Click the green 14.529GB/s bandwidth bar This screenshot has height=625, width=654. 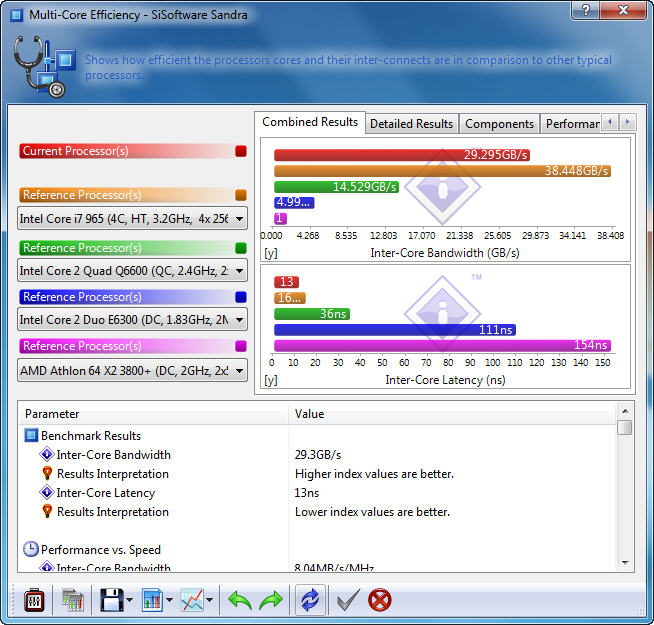[336, 186]
